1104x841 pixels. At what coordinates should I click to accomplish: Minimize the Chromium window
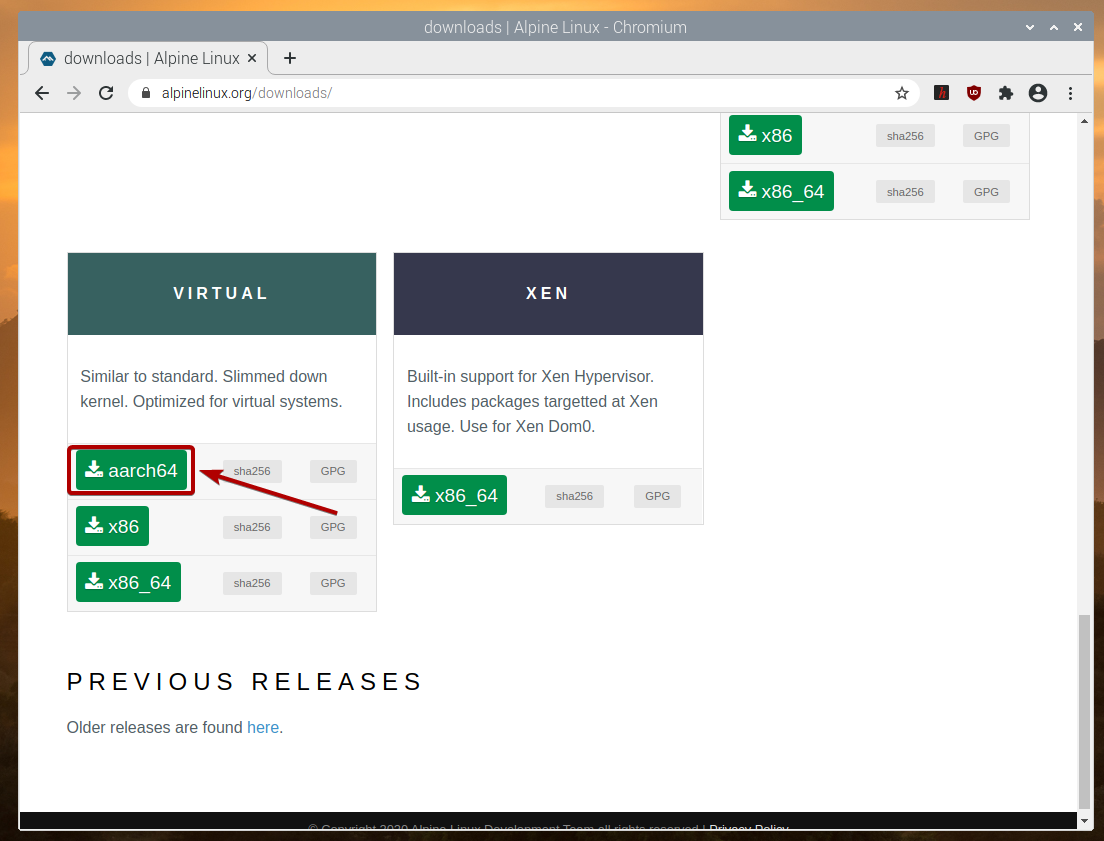click(1030, 27)
